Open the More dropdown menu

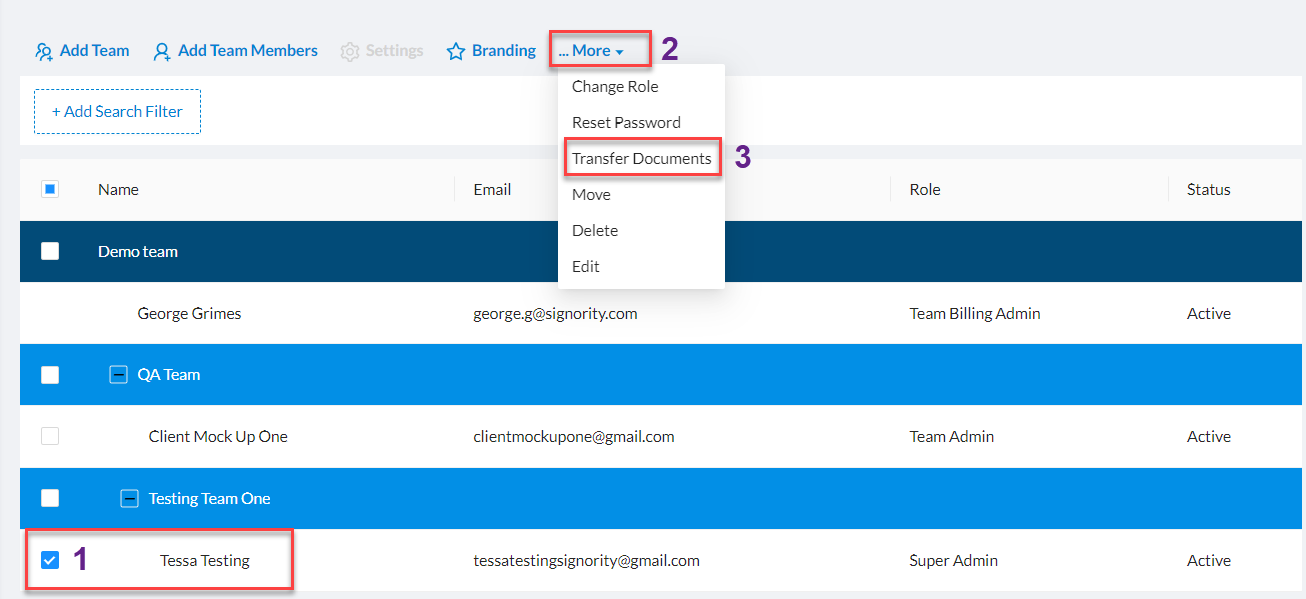(x=598, y=49)
